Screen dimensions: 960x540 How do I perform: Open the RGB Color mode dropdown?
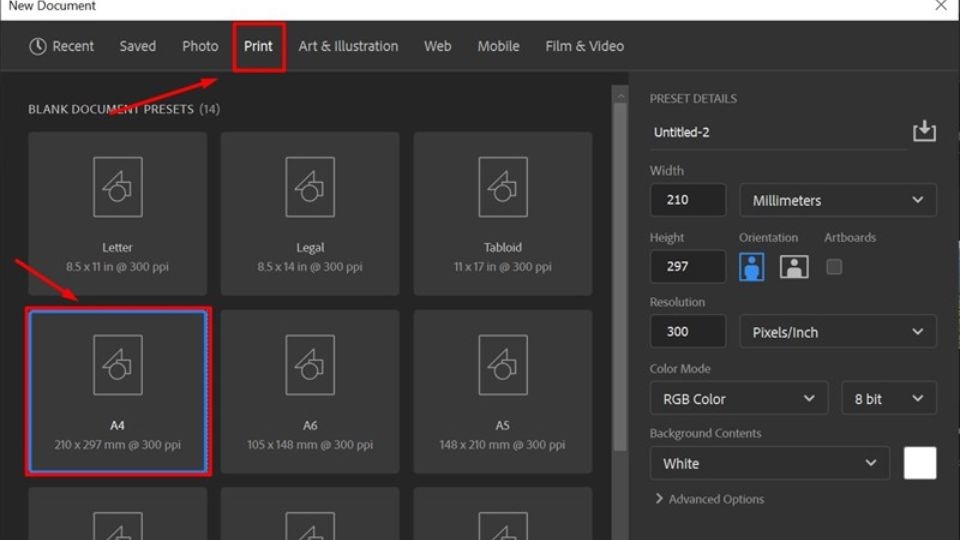(x=739, y=398)
